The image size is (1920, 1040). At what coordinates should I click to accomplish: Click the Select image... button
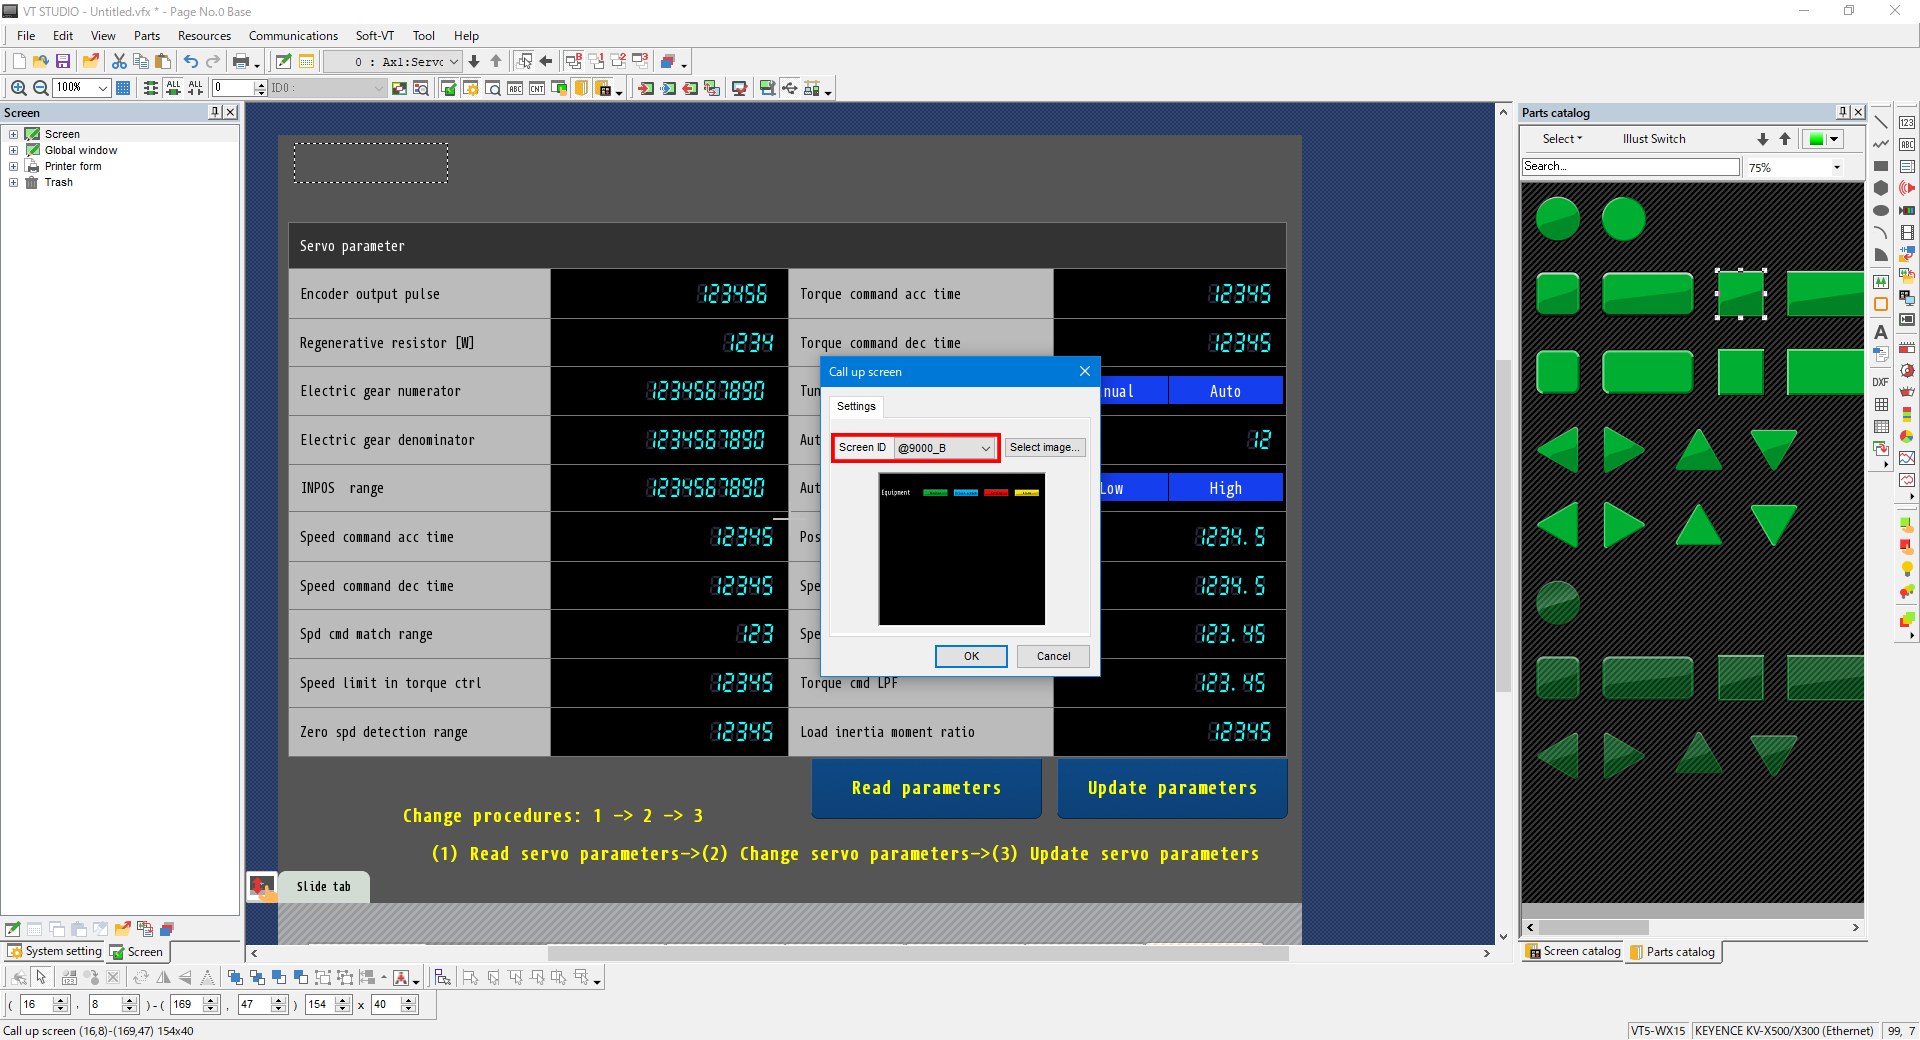[x=1044, y=448]
